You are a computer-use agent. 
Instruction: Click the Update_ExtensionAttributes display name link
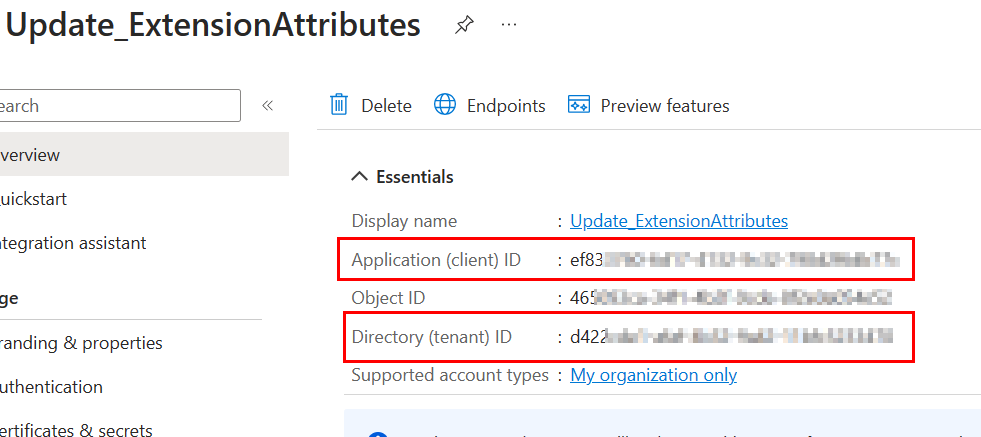[x=678, y=221]
